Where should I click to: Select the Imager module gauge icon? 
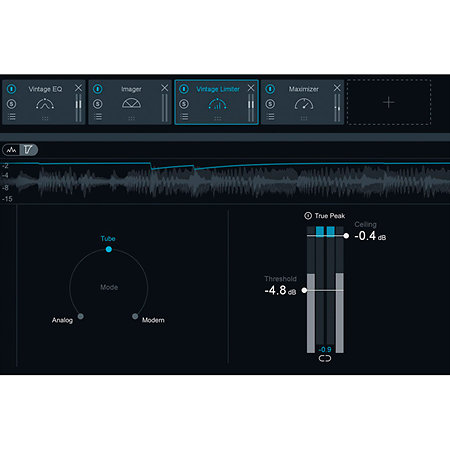point(131,104)
